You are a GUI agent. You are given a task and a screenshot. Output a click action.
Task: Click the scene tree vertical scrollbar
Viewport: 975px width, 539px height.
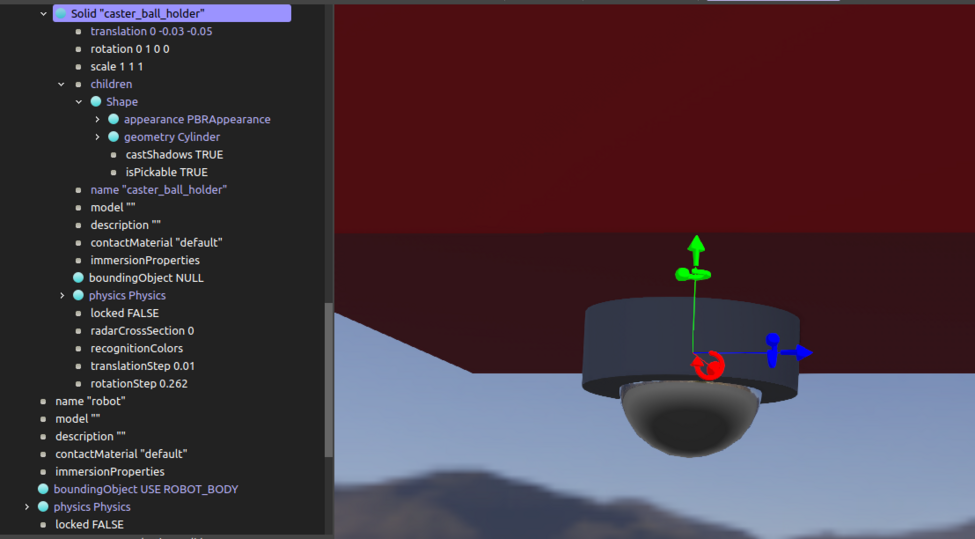(x=329, y=380)
